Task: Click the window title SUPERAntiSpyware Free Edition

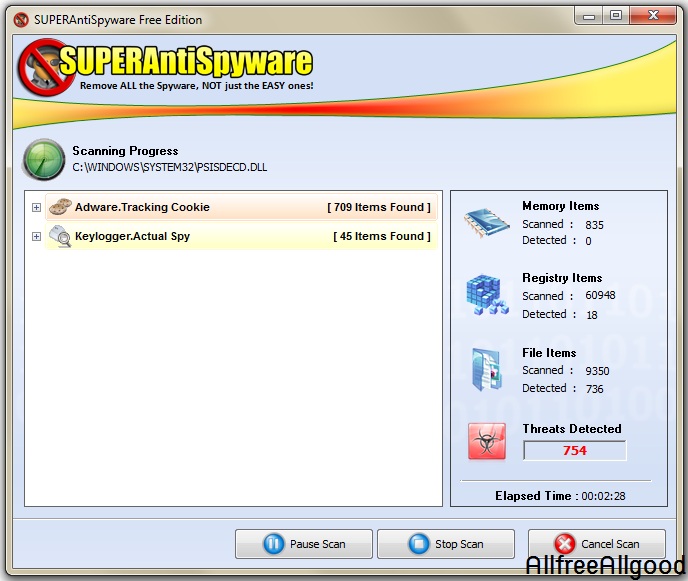Action: pos(118,20)
